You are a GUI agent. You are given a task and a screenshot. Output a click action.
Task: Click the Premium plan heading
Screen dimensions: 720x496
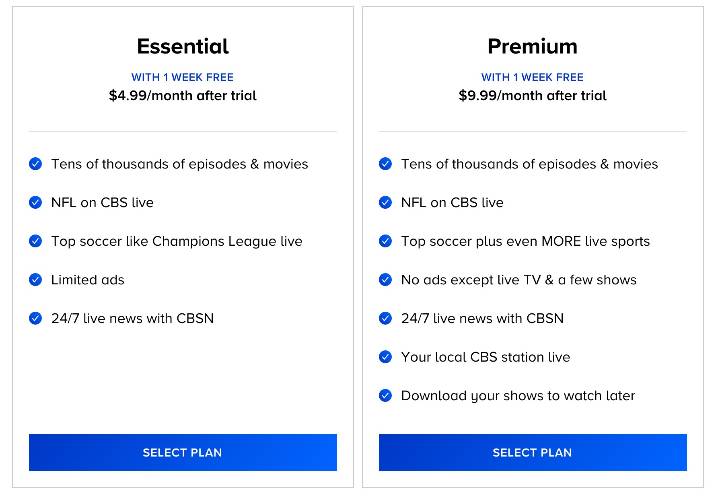[x=533, y=46]
